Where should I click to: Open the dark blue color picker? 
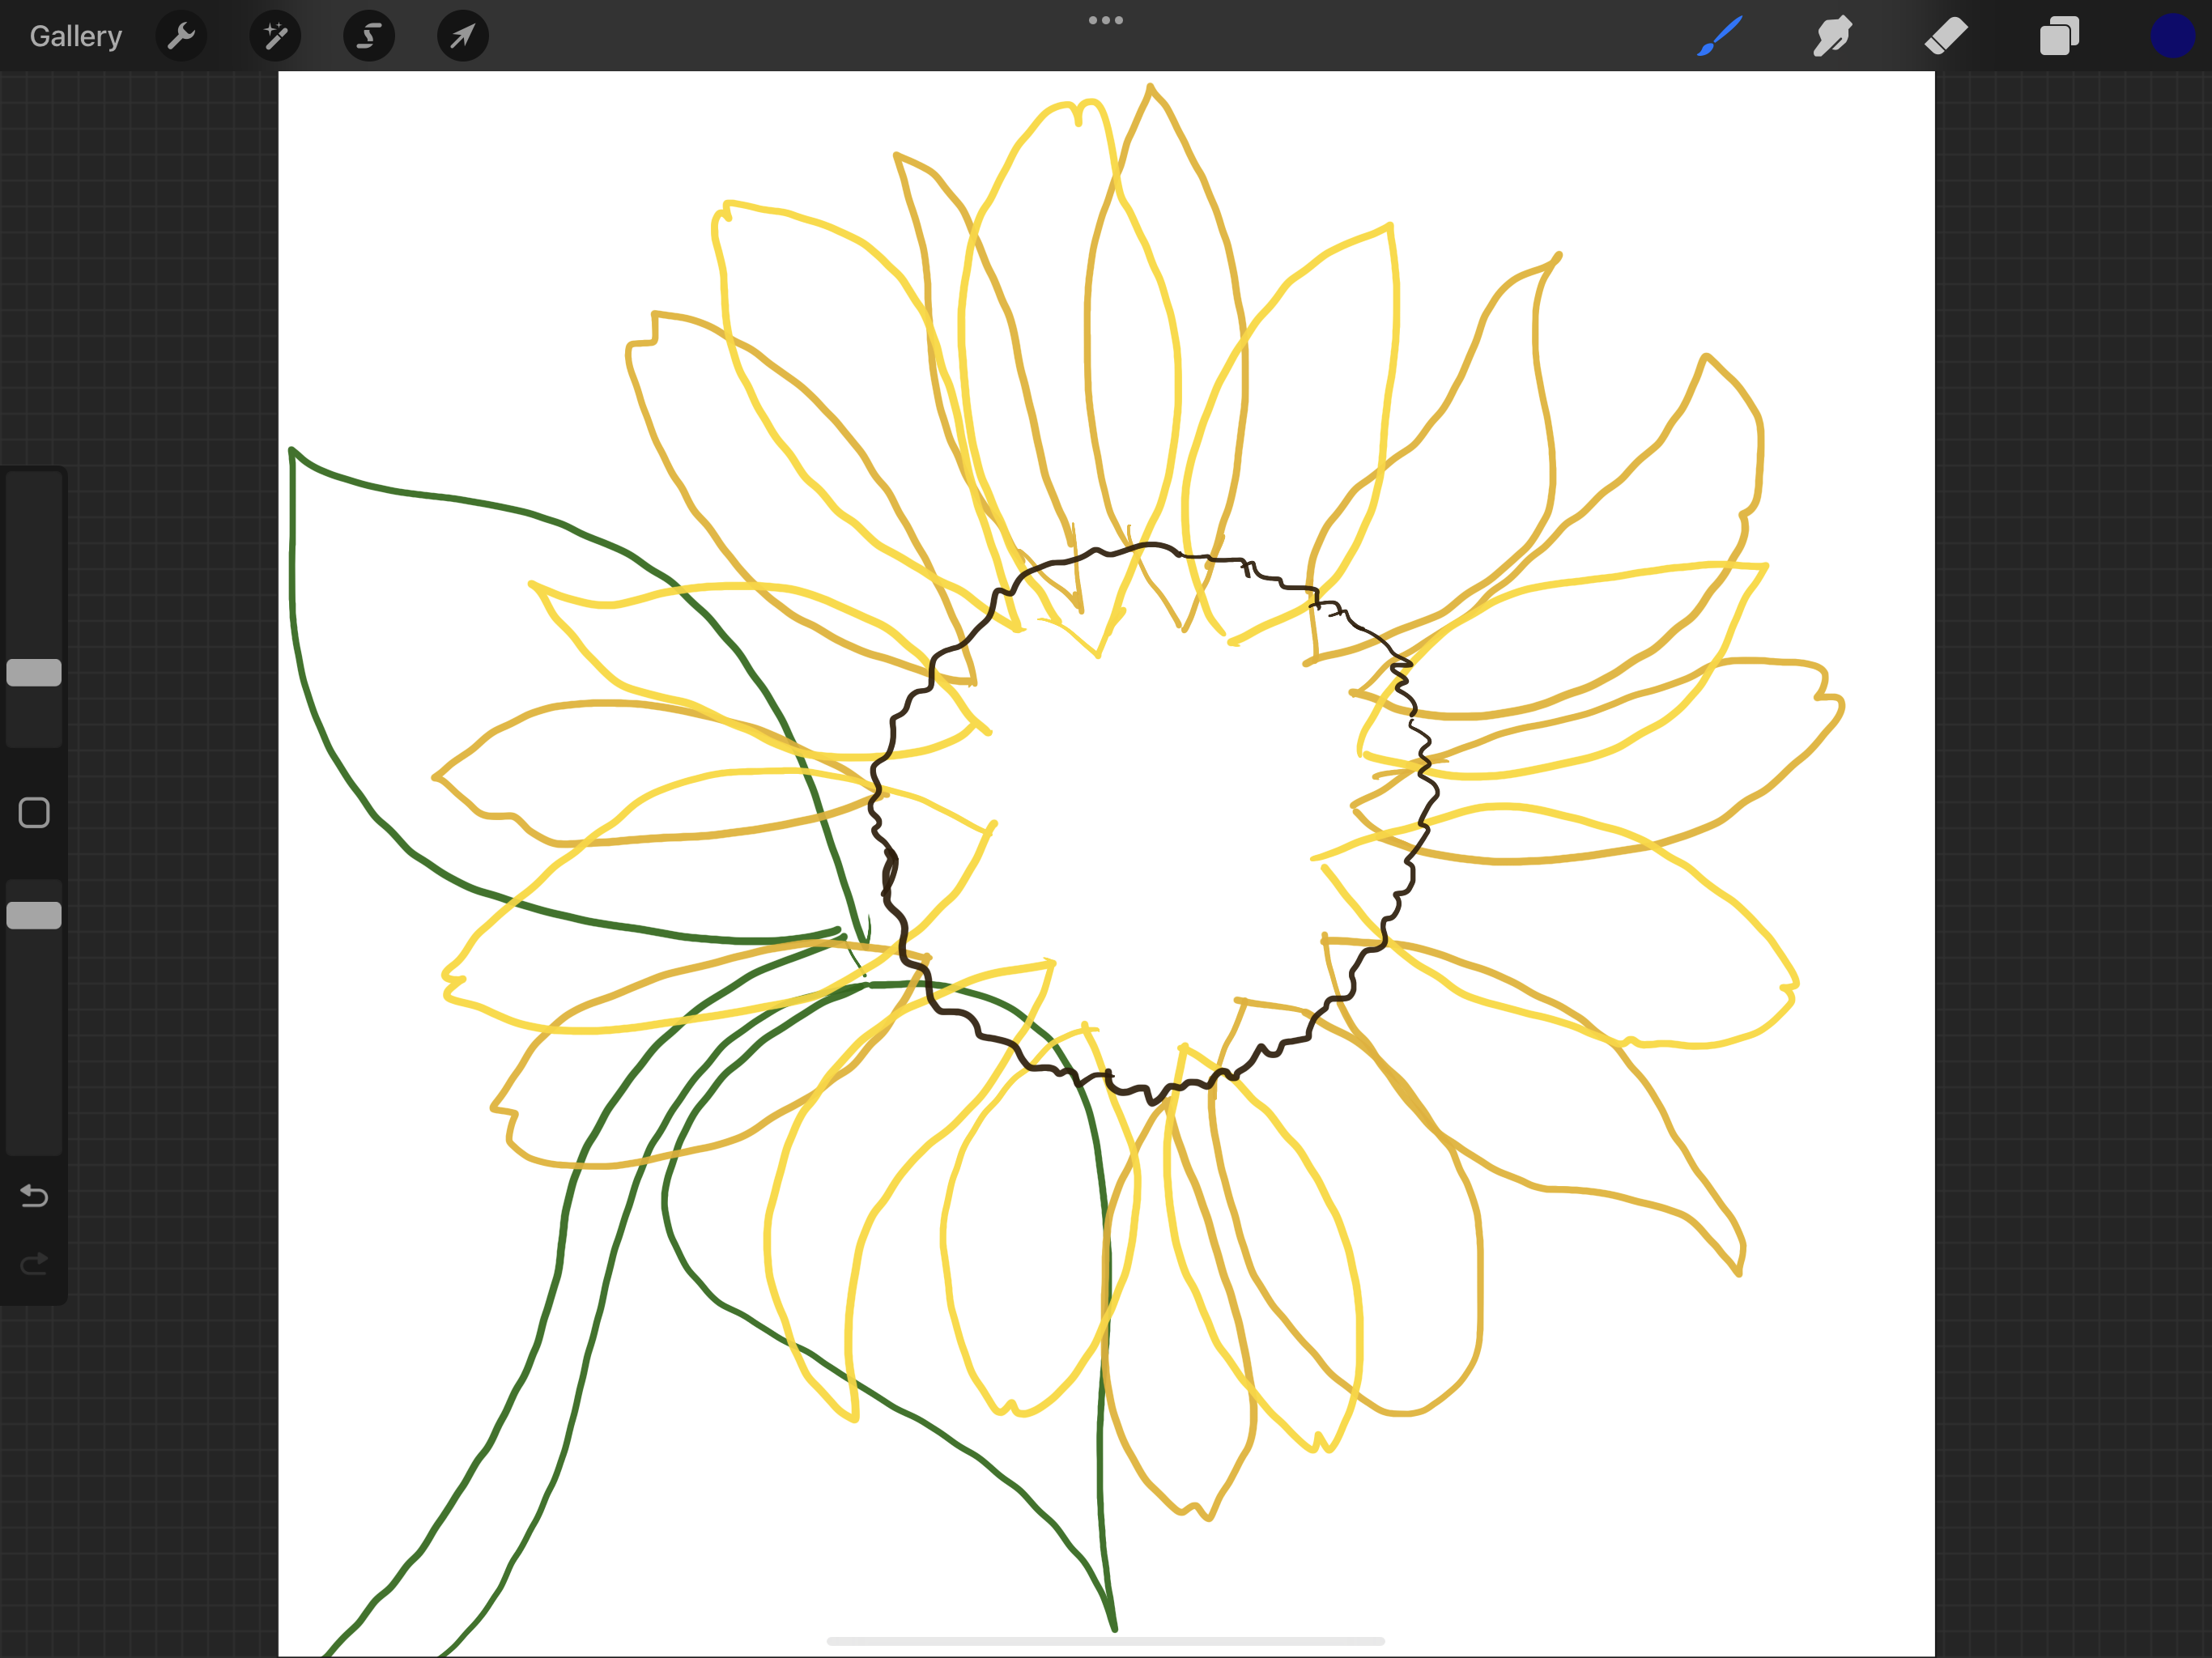click(x=2171, y=37)
